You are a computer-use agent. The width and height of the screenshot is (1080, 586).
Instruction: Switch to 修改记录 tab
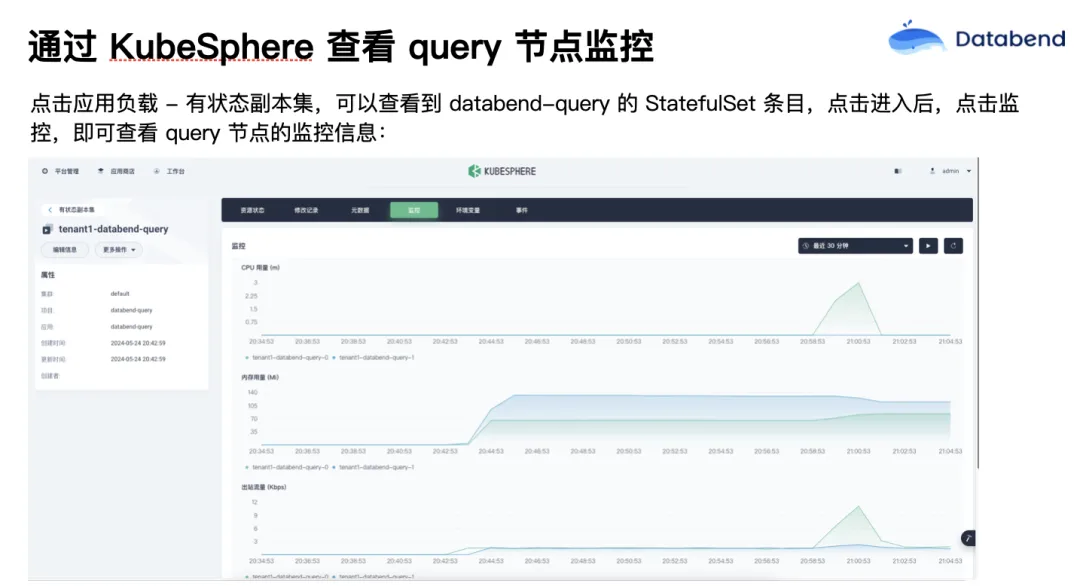(307, 210)
